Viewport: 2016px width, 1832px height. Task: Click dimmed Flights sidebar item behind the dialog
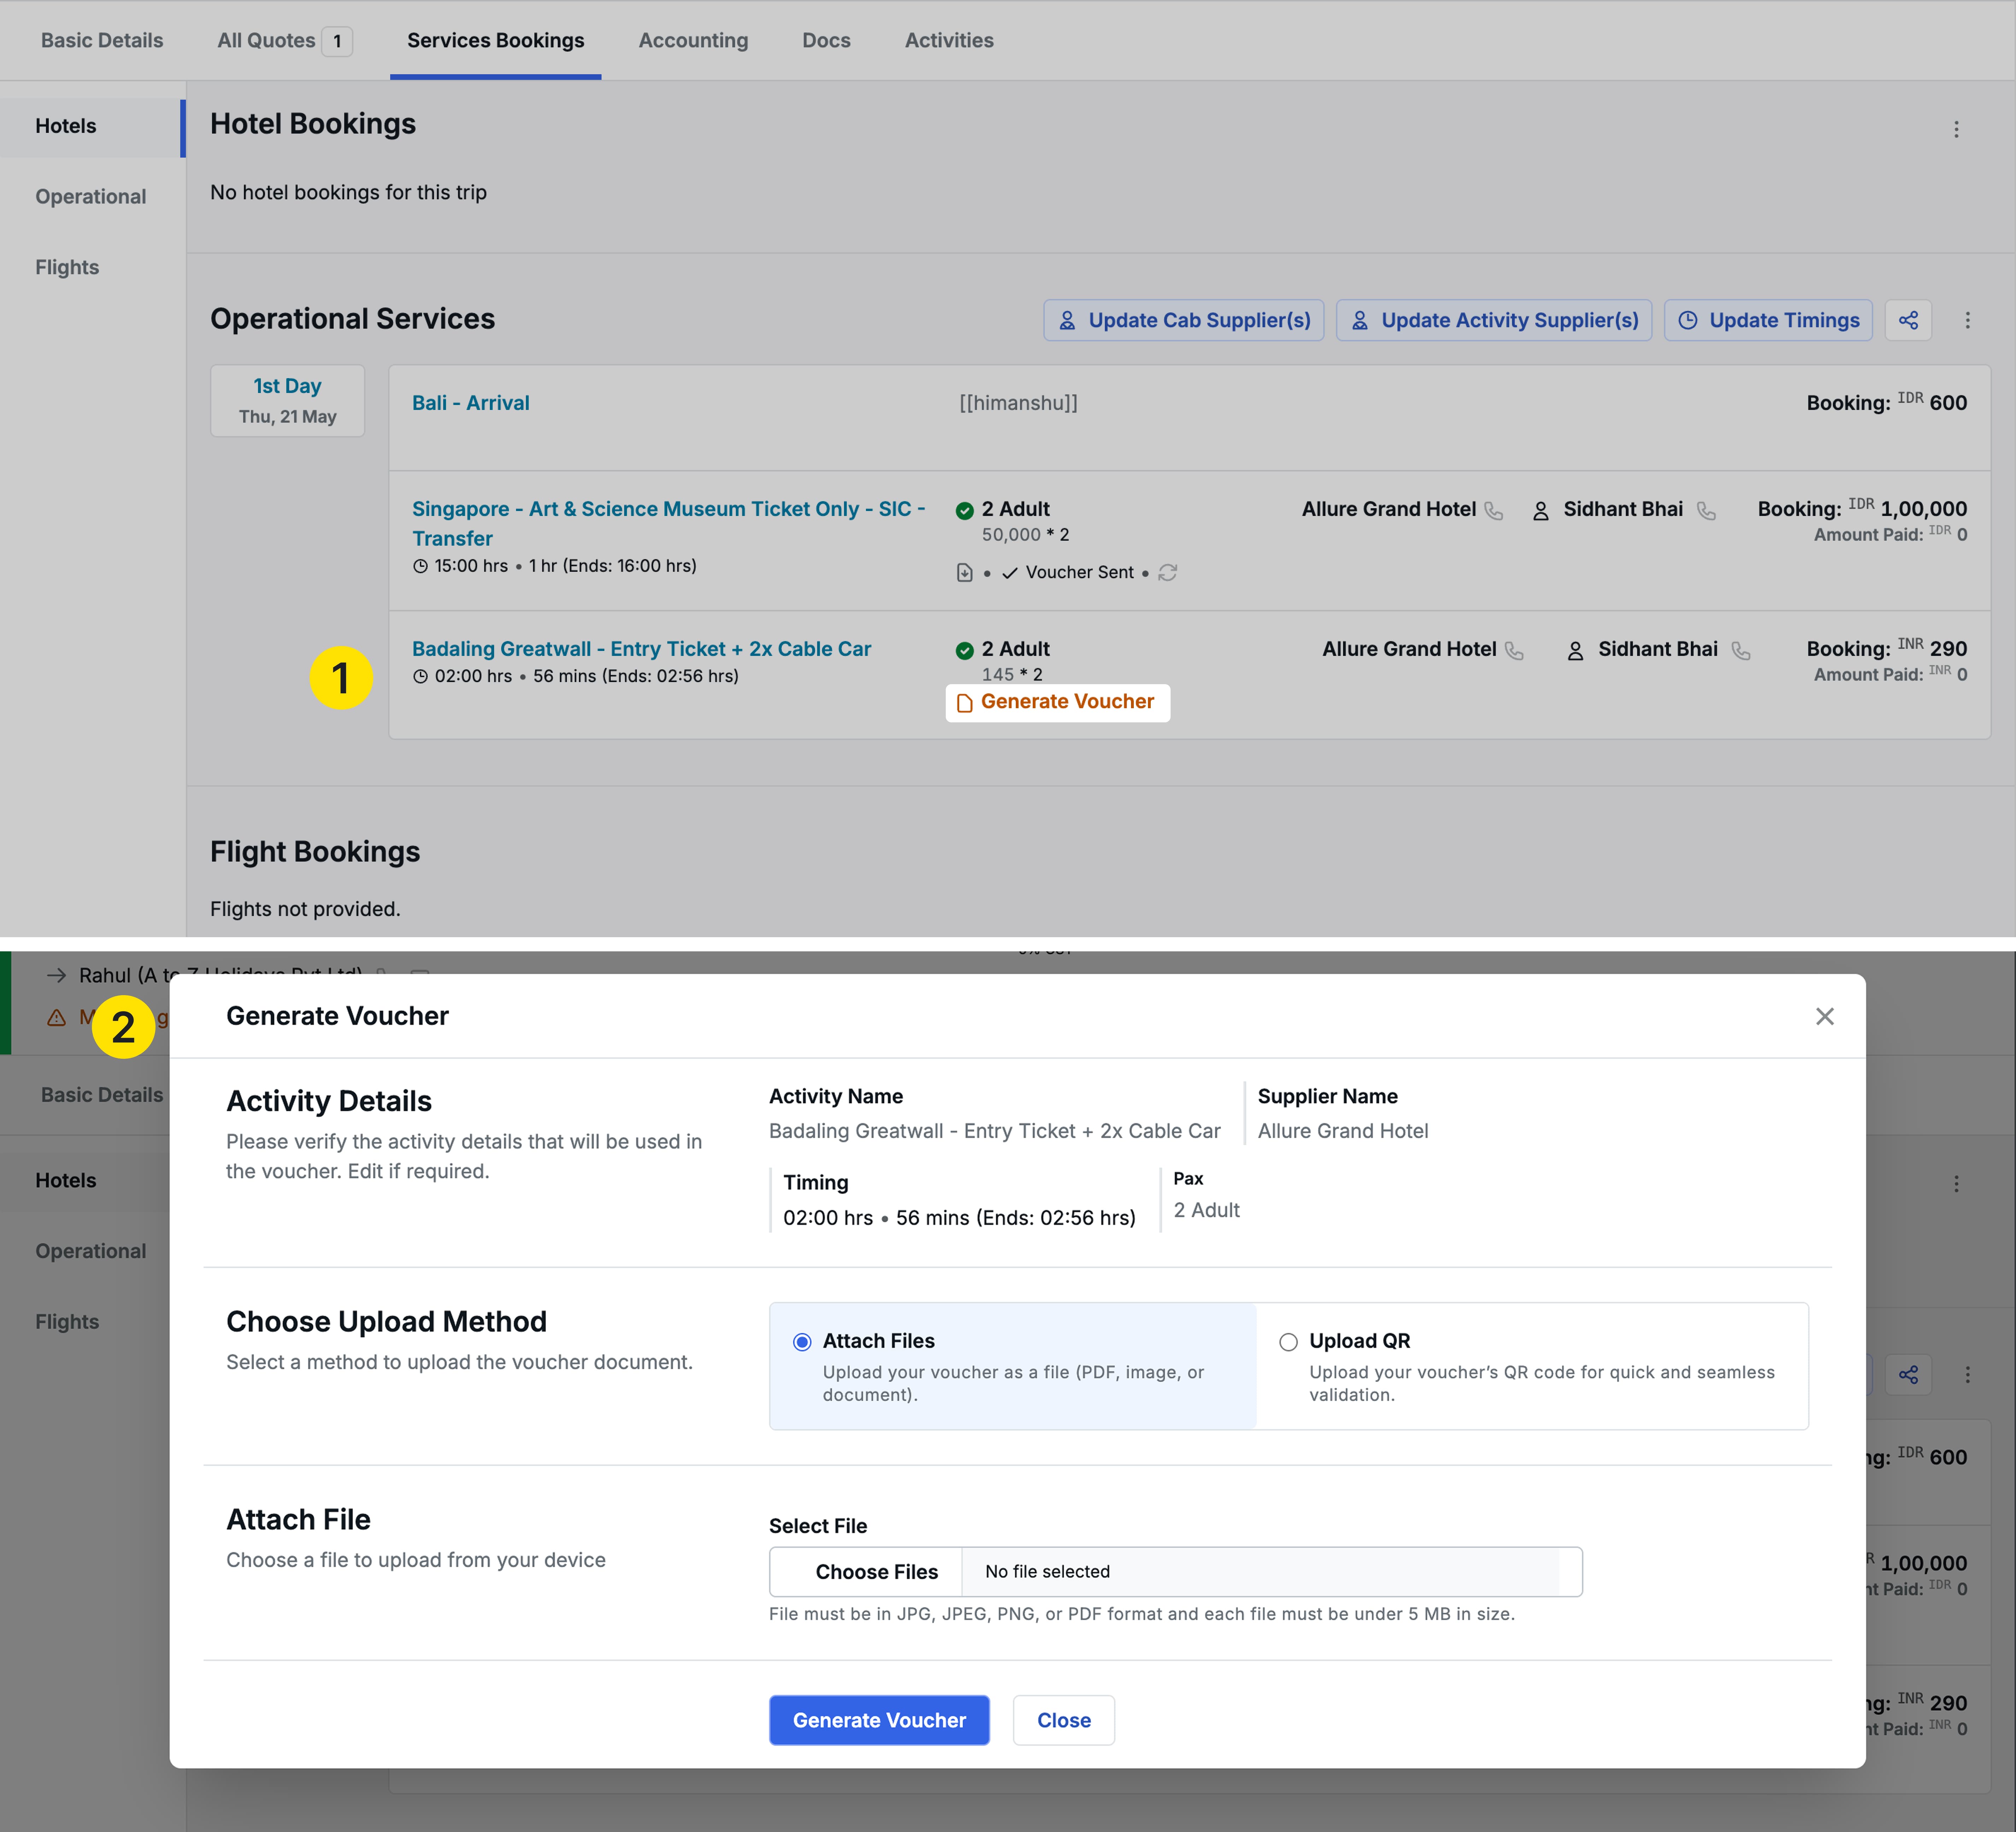click(67, 1322)
